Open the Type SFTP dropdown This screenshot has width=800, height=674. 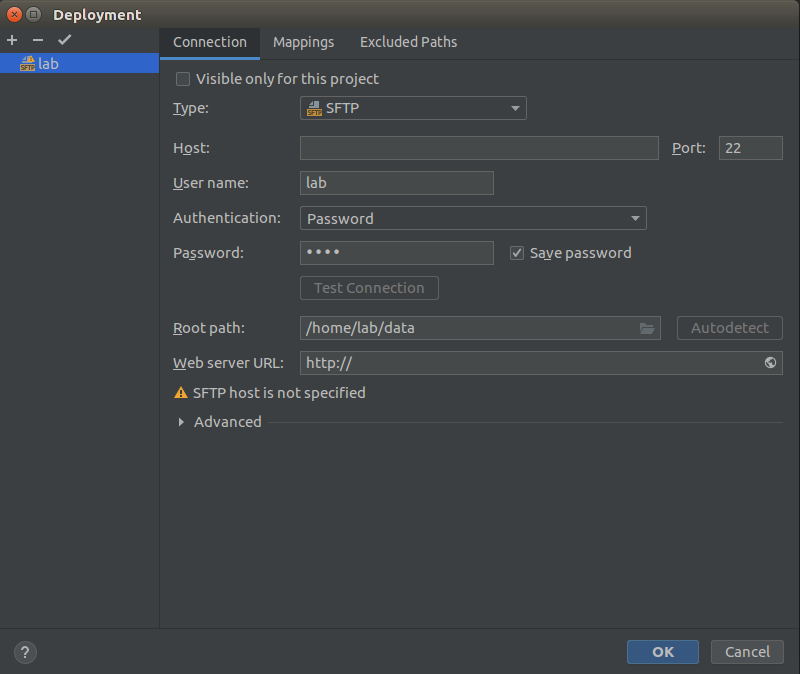pos(413,108)
